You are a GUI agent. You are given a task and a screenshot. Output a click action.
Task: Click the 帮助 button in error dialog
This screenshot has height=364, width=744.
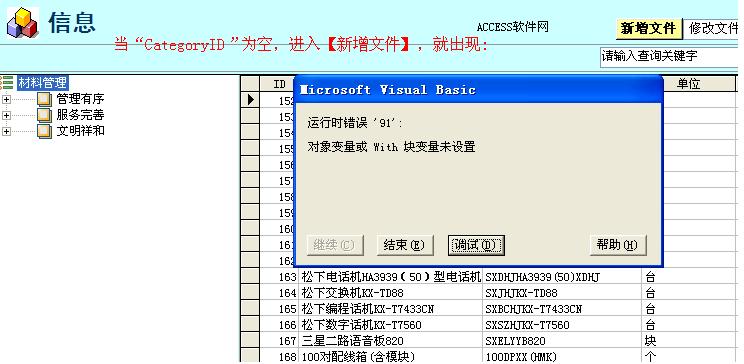pyautogui.click(x=618, y=245)
